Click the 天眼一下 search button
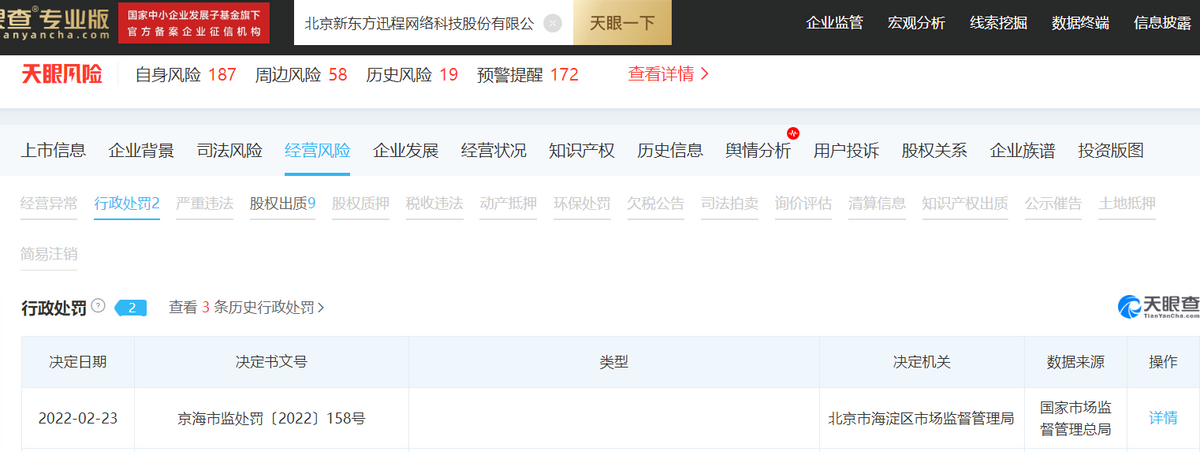Image resolution: width=1200 pixels, height=452 pixels. (x=621, y=22)
